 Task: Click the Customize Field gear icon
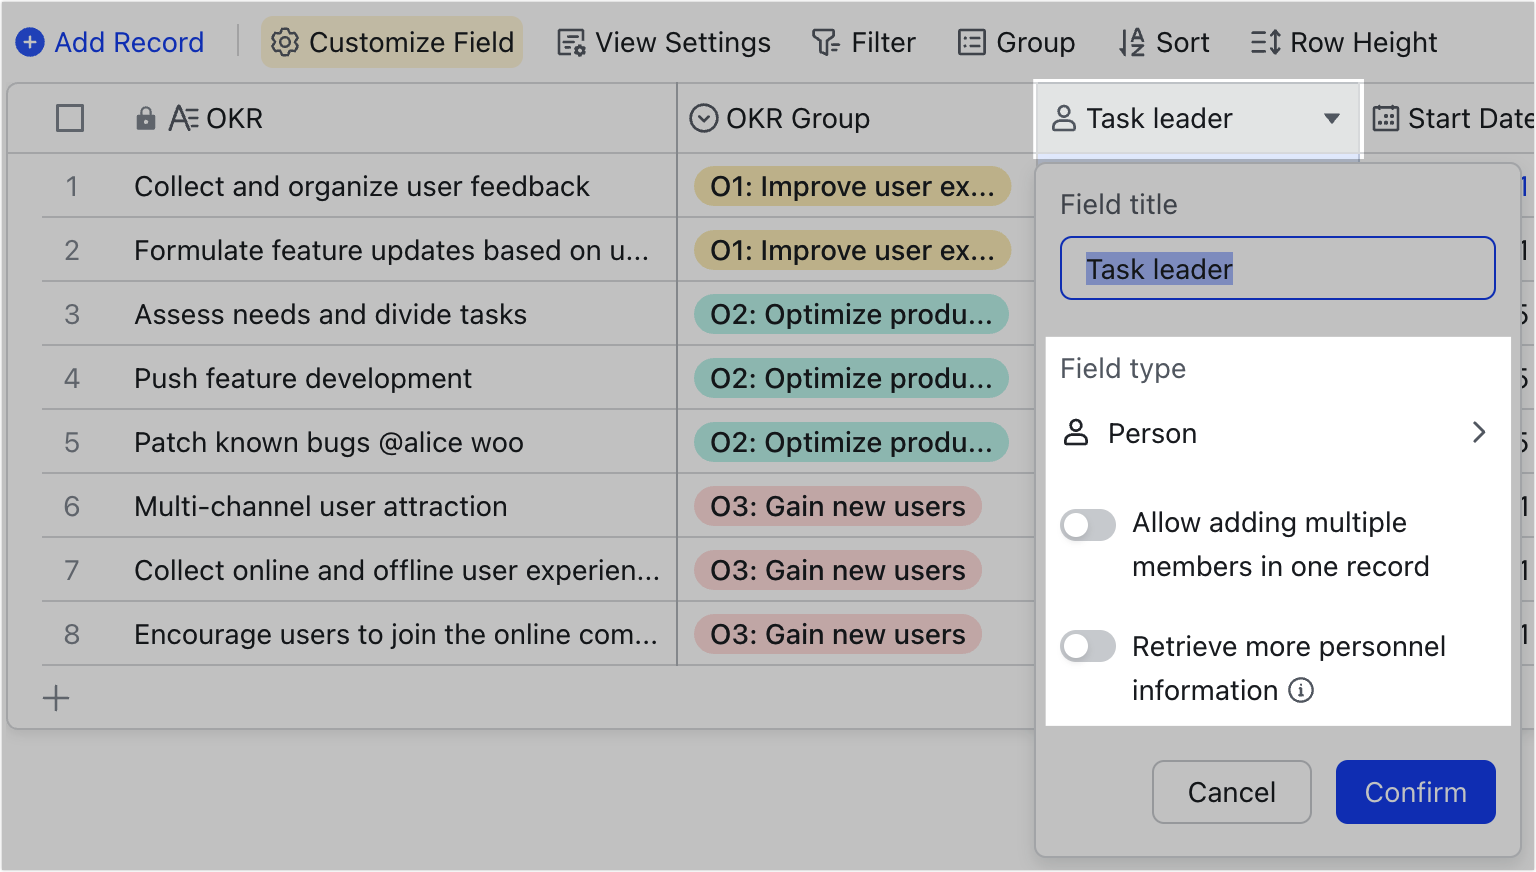tap(285, 42)
